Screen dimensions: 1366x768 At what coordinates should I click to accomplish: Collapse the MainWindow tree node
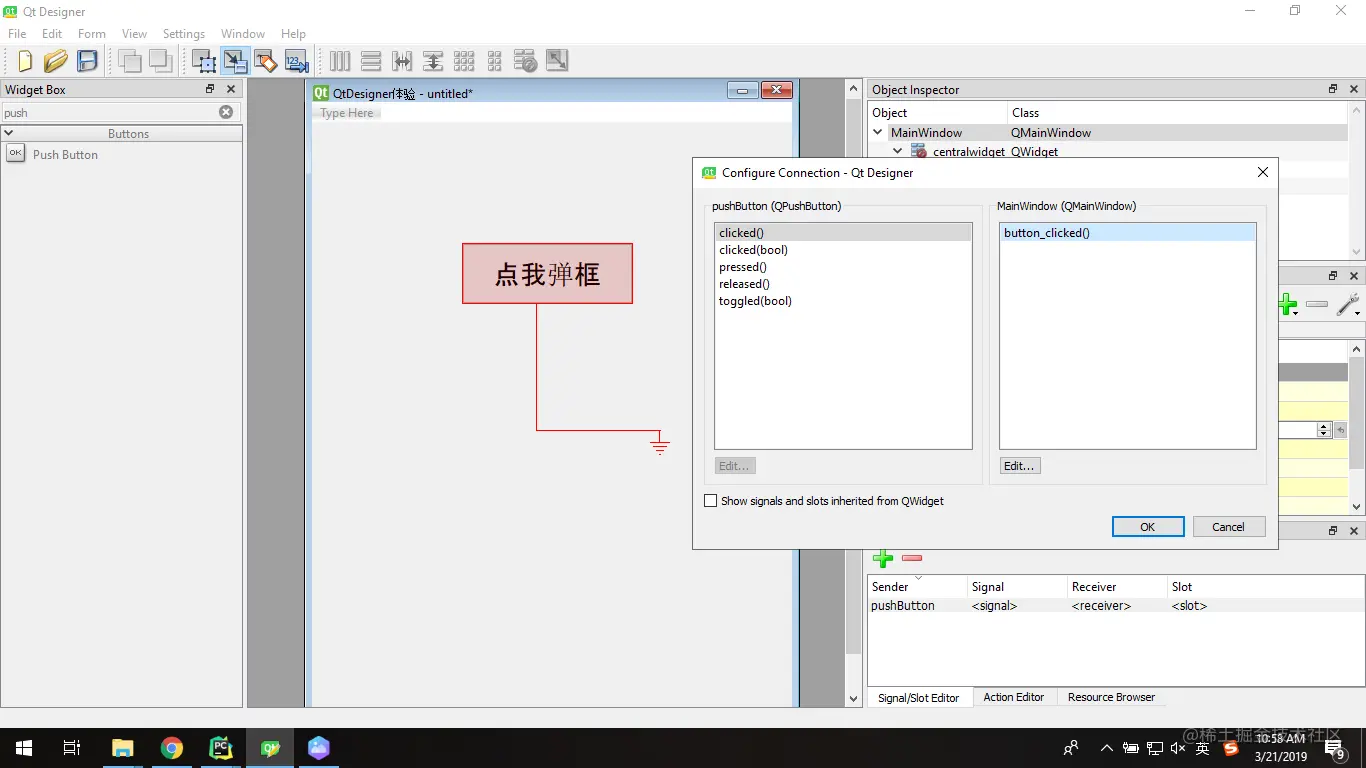[878, 132]
